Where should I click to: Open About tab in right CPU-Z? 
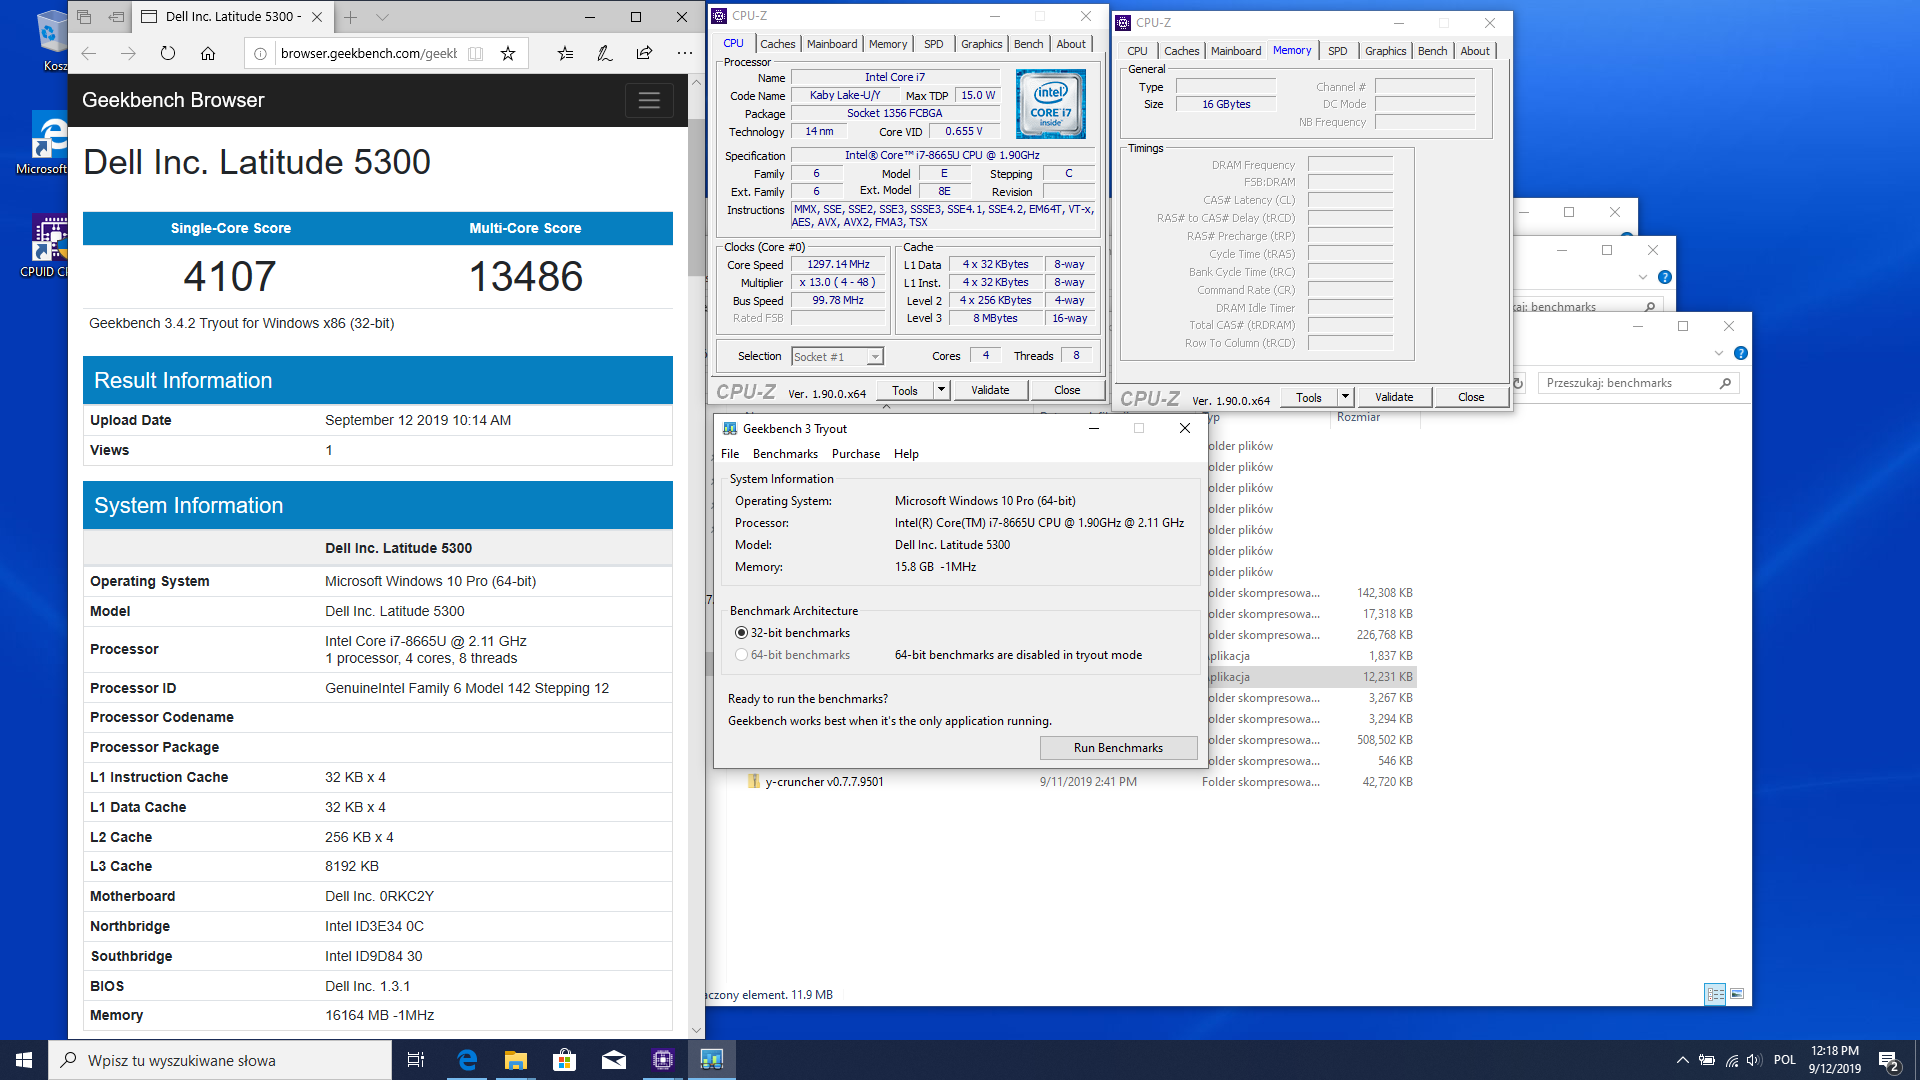pyautogui.click(x=1474, y=51)
